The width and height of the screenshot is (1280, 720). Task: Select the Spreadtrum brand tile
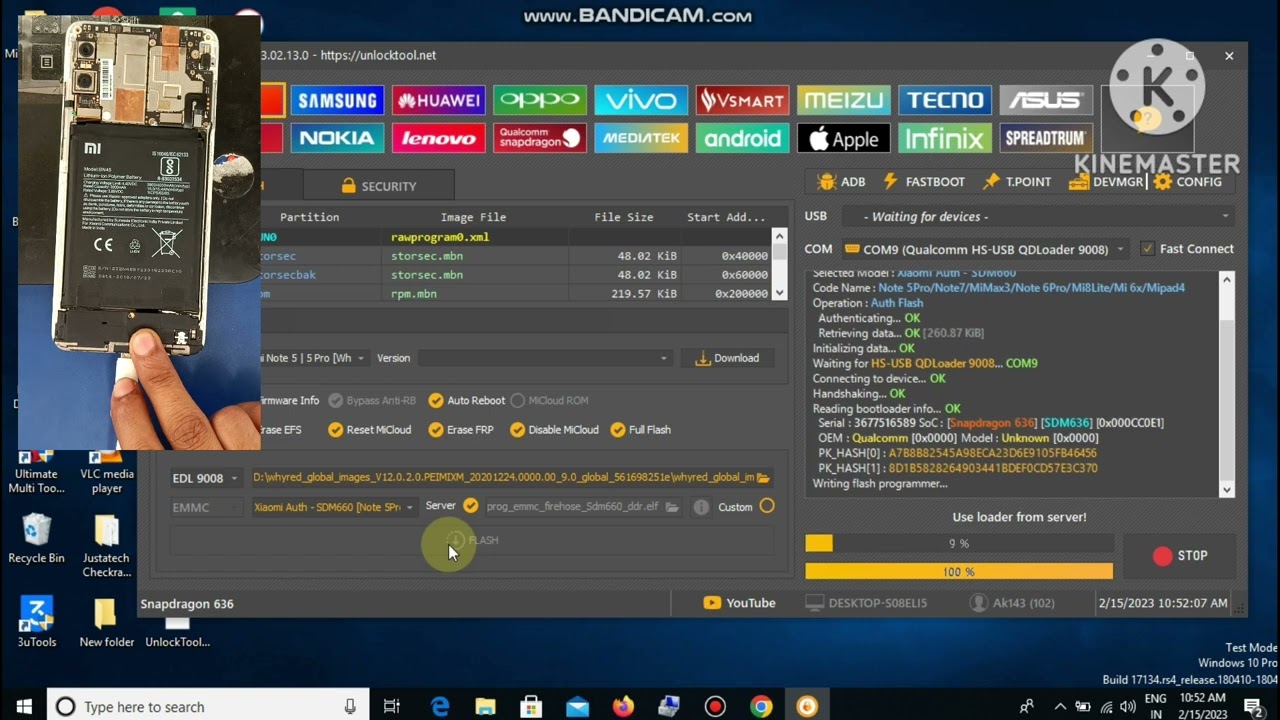[1046, 138]
